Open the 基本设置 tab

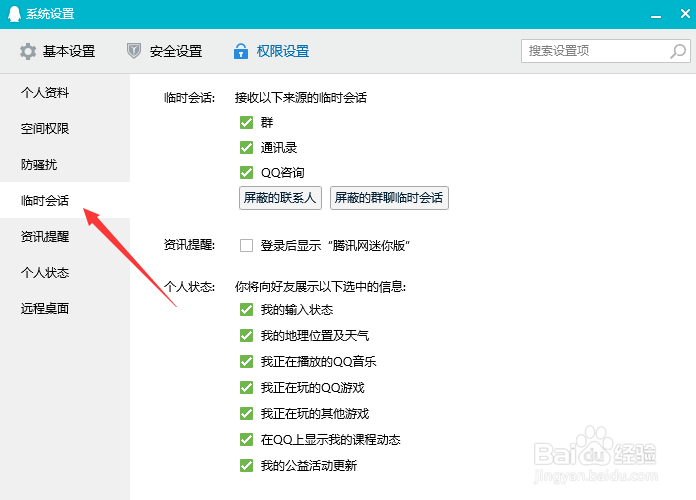pyautogui.click(x=58, y=52)
